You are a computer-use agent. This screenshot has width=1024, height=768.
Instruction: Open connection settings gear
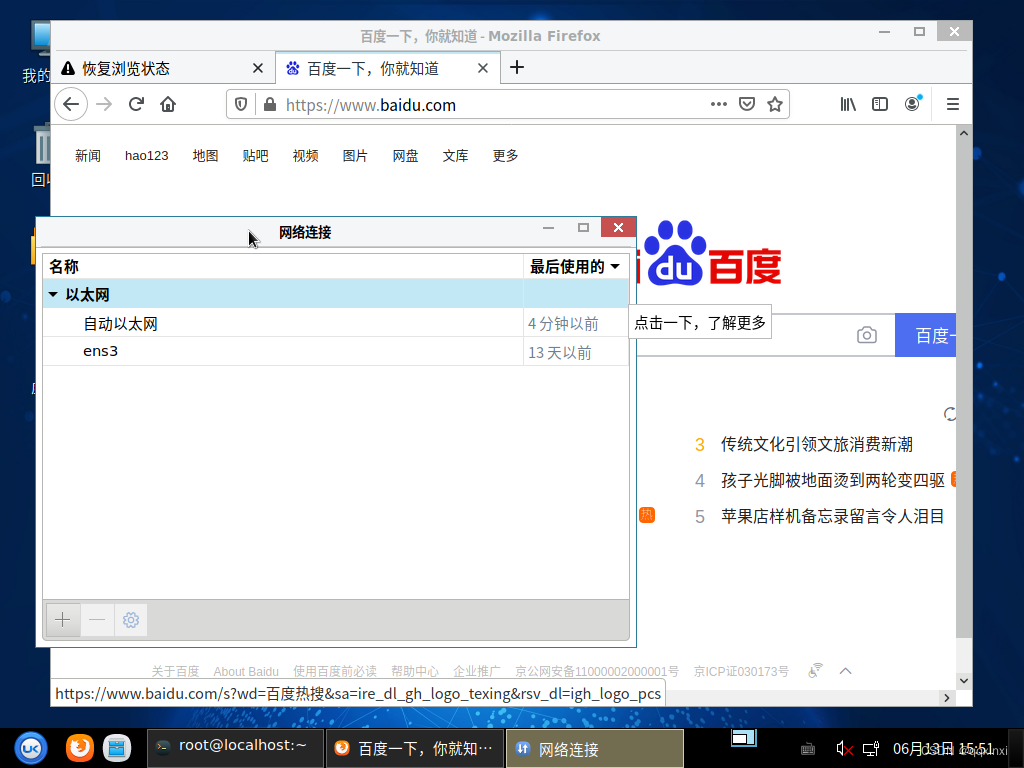(131, 619)
